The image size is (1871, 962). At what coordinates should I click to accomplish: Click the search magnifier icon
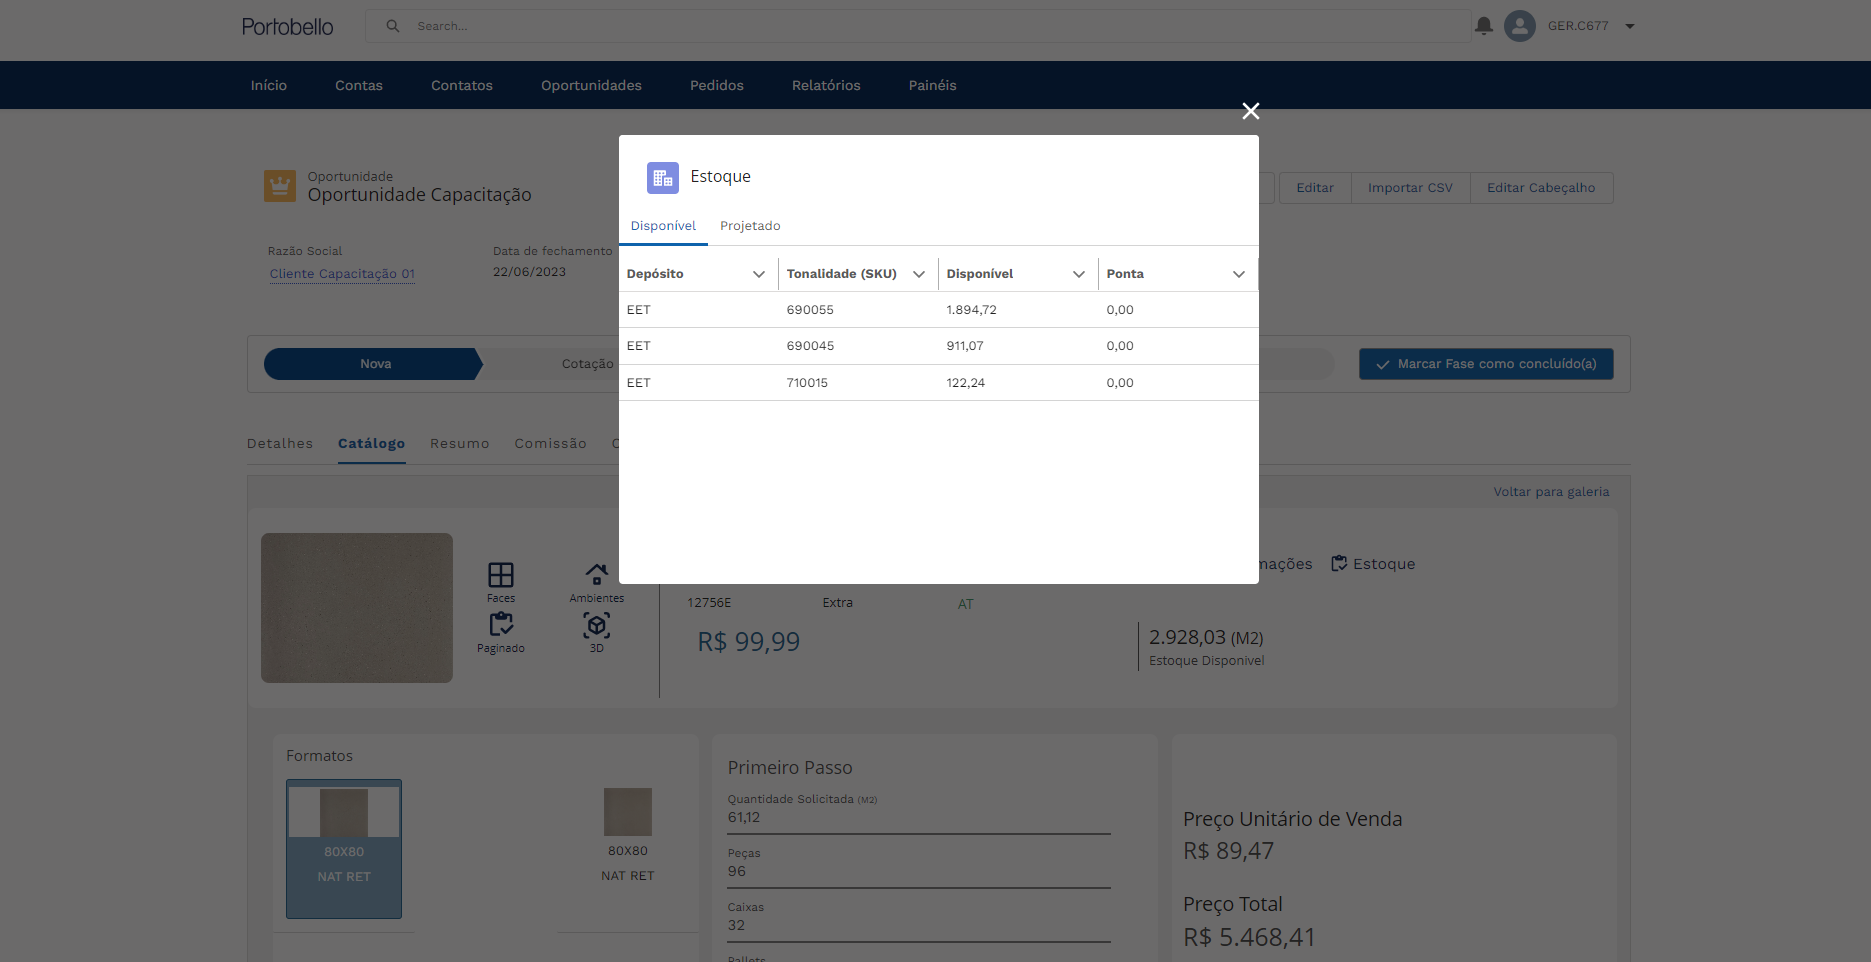pos(393,26)
